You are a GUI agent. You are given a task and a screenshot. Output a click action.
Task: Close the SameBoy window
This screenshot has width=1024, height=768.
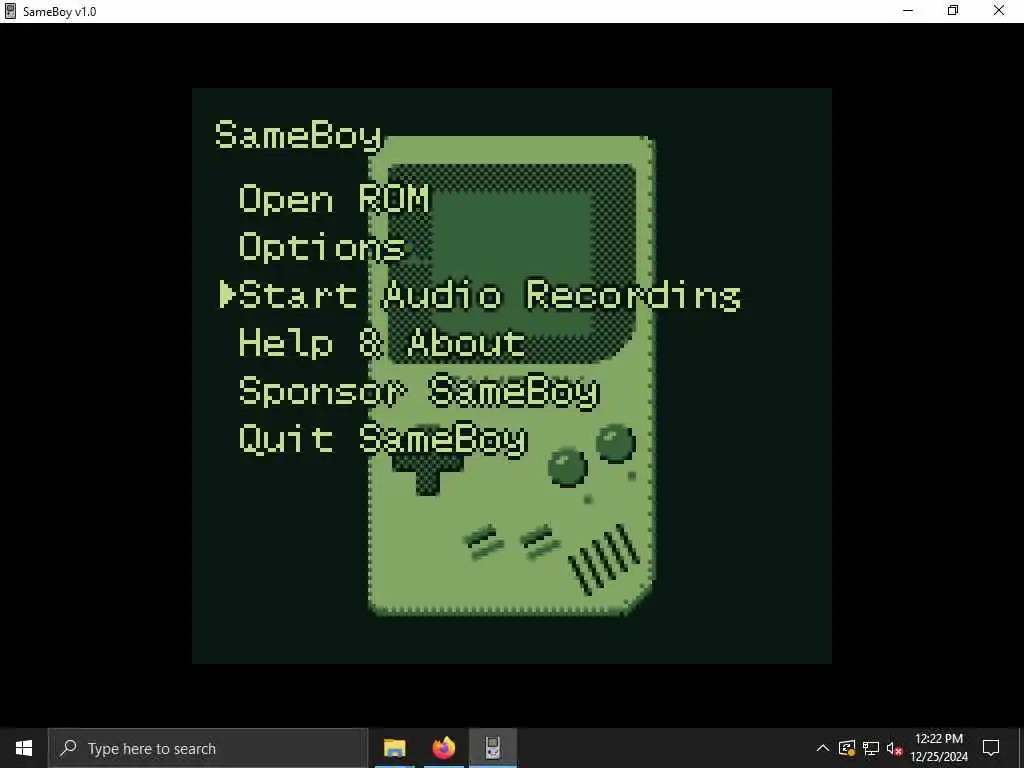tap(999, 11)
